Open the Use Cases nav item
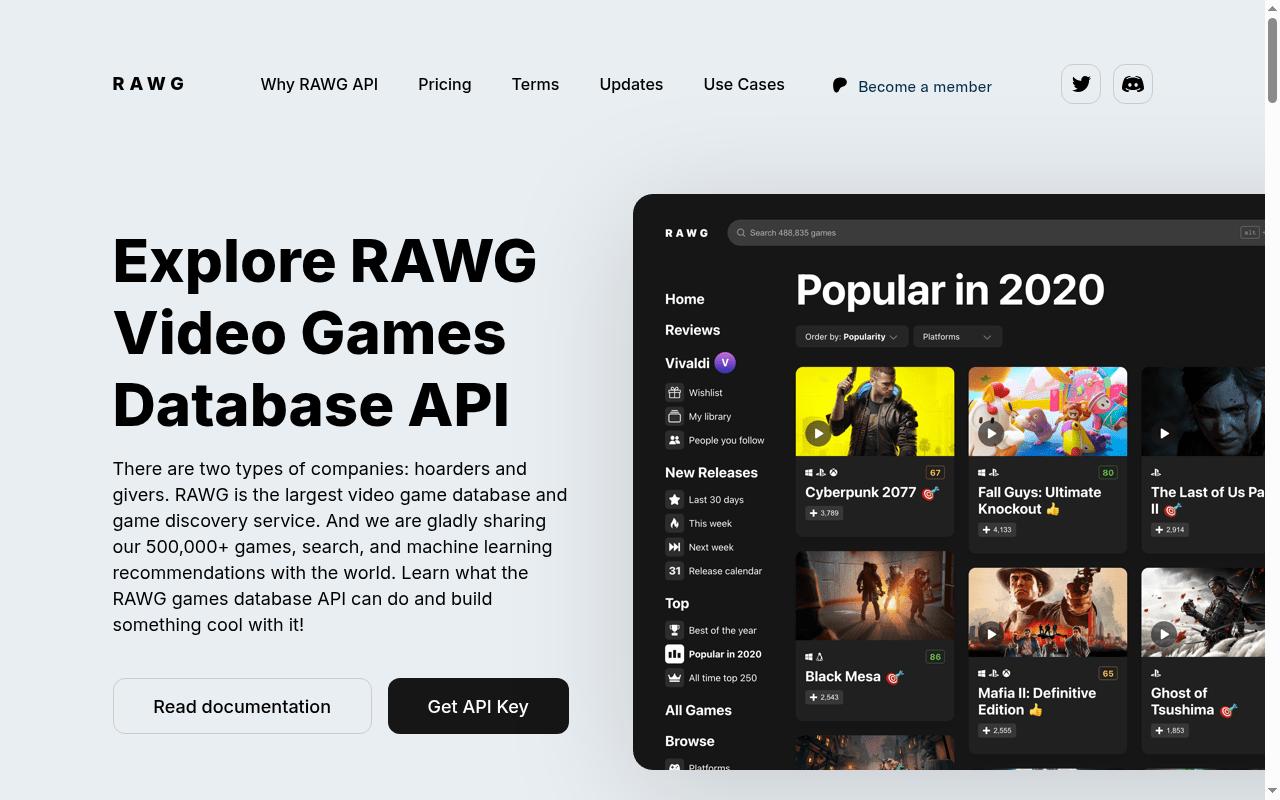1280x800 pixels. tap(744, 85)
